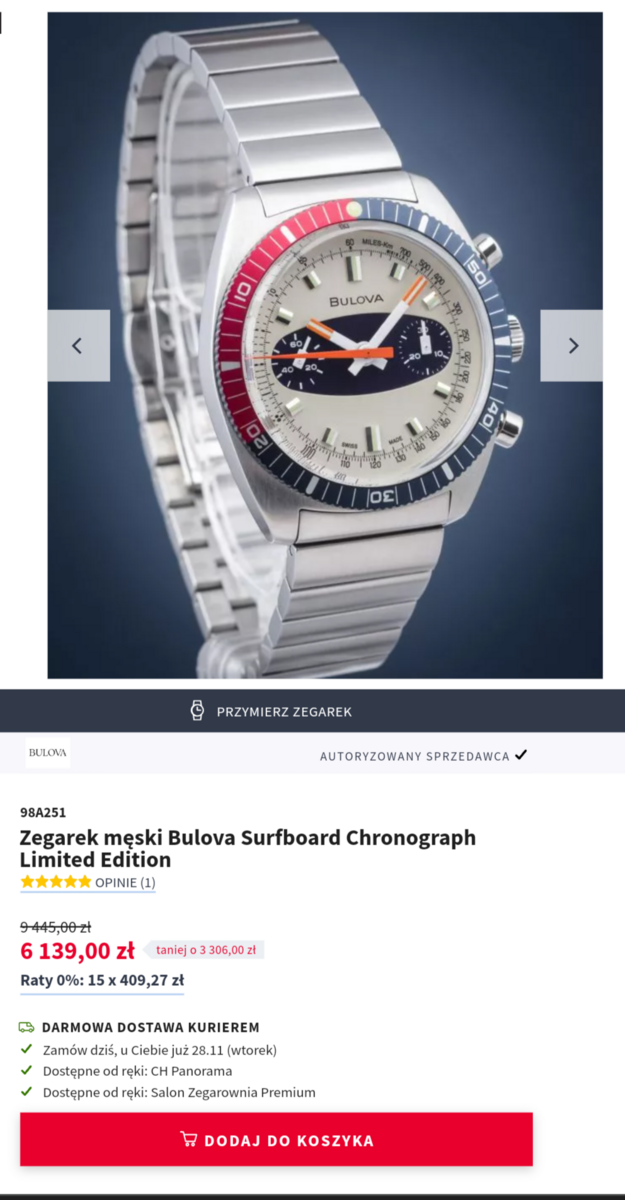625x1200 pixels.
Task: Open the OPINIE (1) reviews link
Action: point(125,883)
